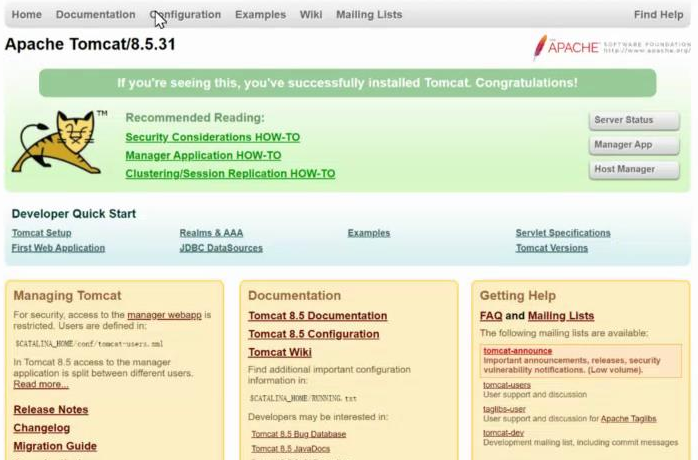This screenshot has width=698, height=460.
Task: Open tomcat-users mailing list link
Action: (507, 385)
